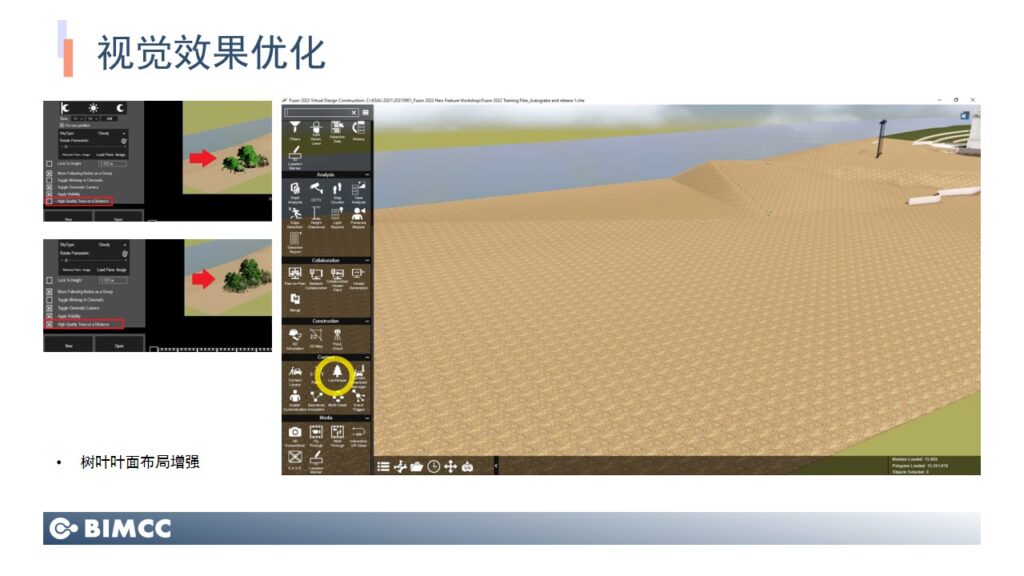The height and width of the screenshot is (576, 1024).
Task: Select the 3D Location Marker tool under Filters
Action: click(x=295, y=157)
